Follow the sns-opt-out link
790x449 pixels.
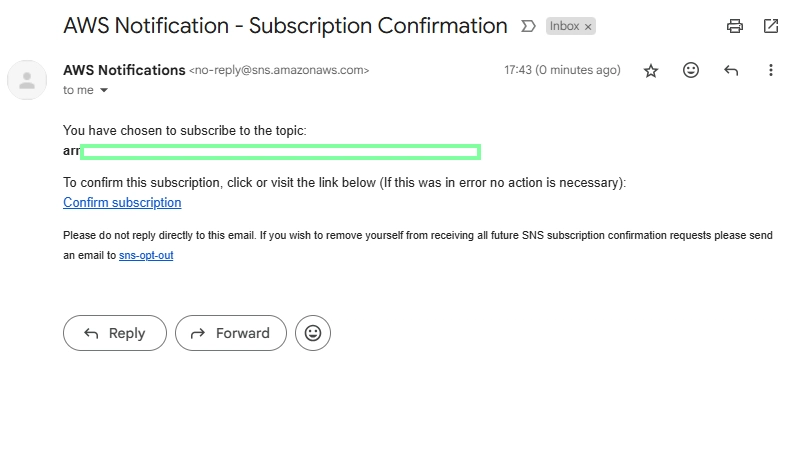click(146, 255)
